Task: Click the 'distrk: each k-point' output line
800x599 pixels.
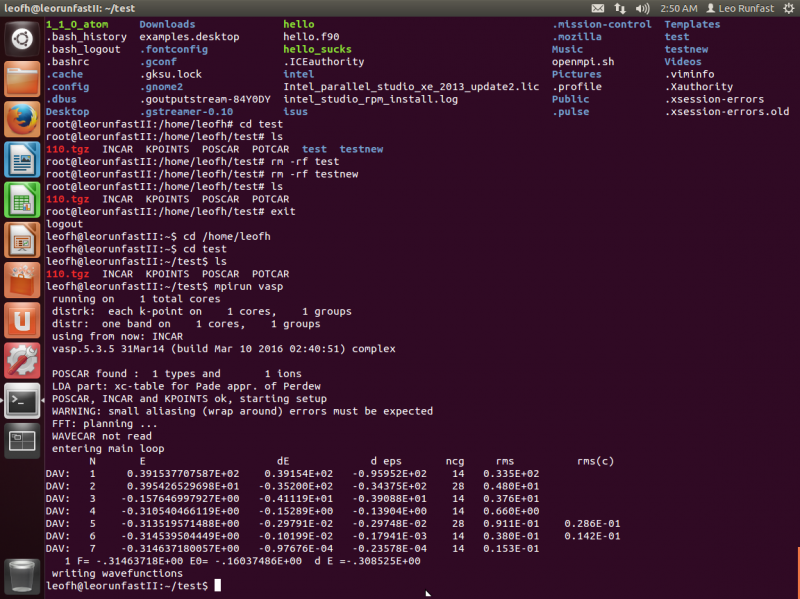Action: tap(202, 311)
